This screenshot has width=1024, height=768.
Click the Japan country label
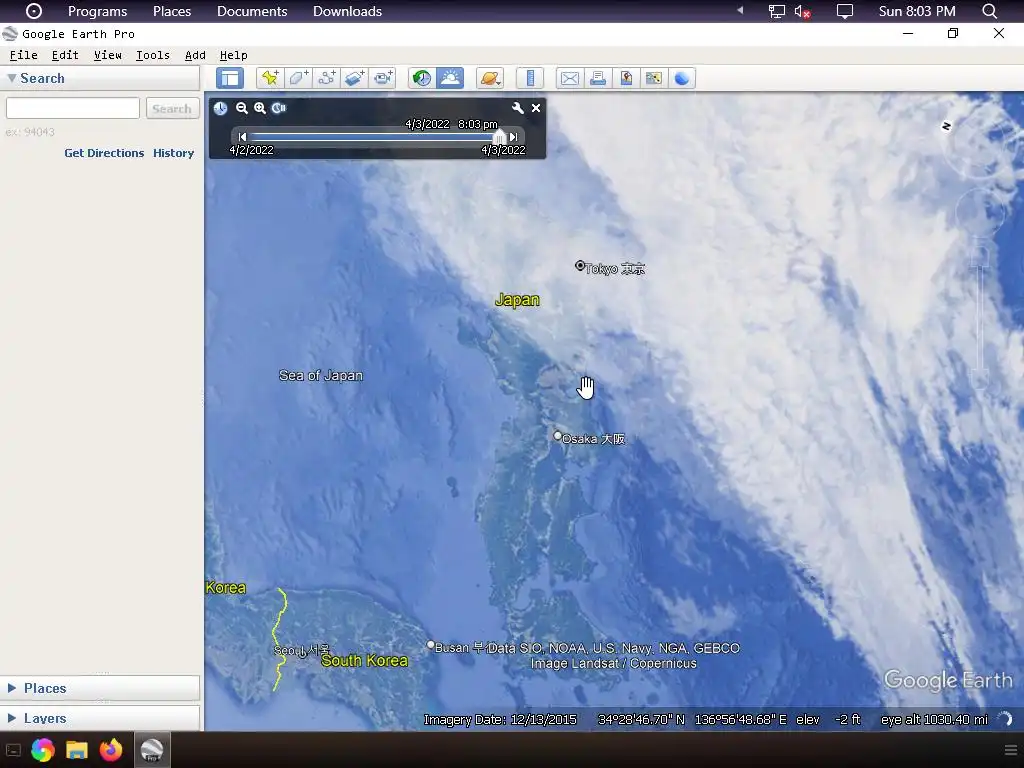pyautogui.click(x=517, y=300)
